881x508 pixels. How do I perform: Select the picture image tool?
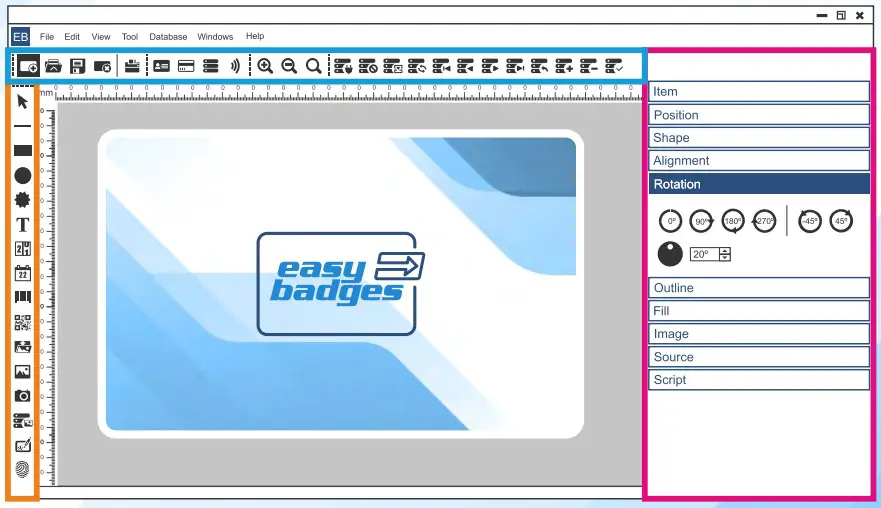click(22, 371)
